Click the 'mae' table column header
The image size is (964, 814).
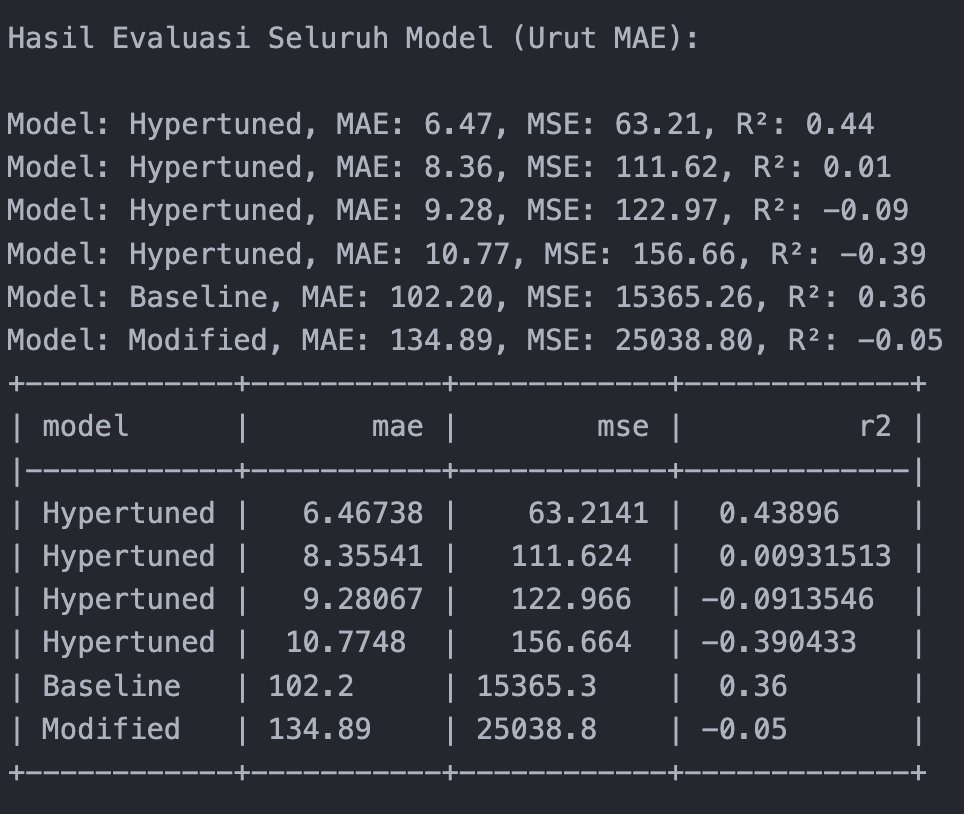(397, 427)
